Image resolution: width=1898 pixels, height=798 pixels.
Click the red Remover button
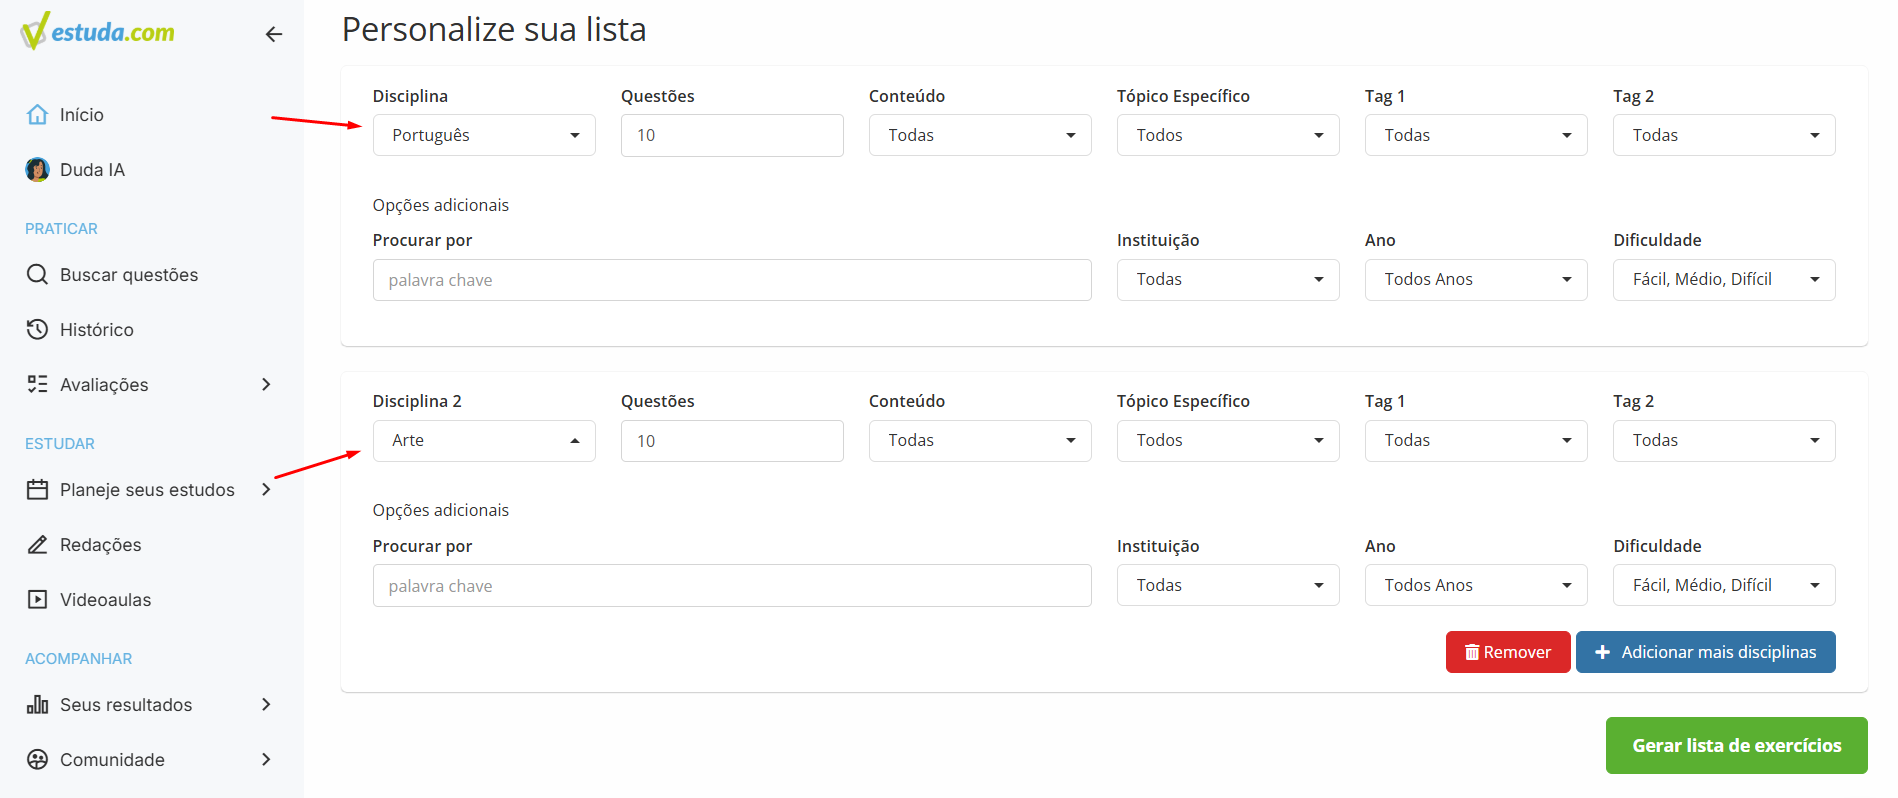pos(1508,652)
